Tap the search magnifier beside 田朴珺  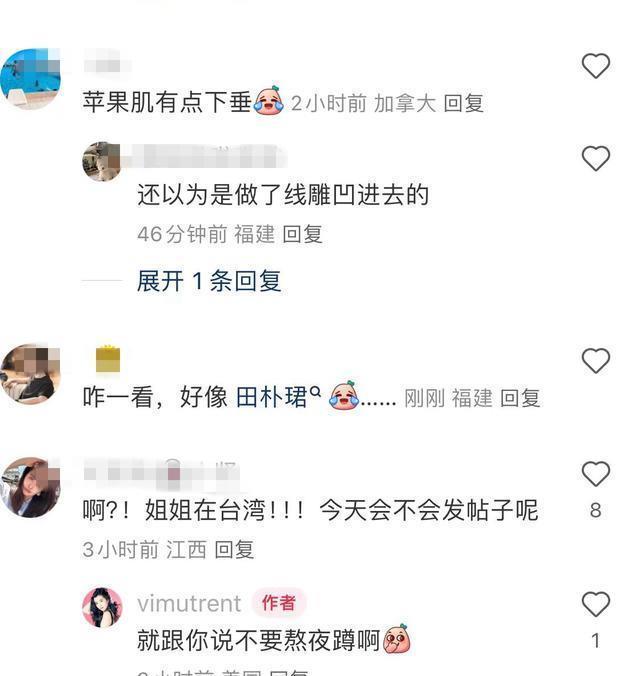(316, 391)
